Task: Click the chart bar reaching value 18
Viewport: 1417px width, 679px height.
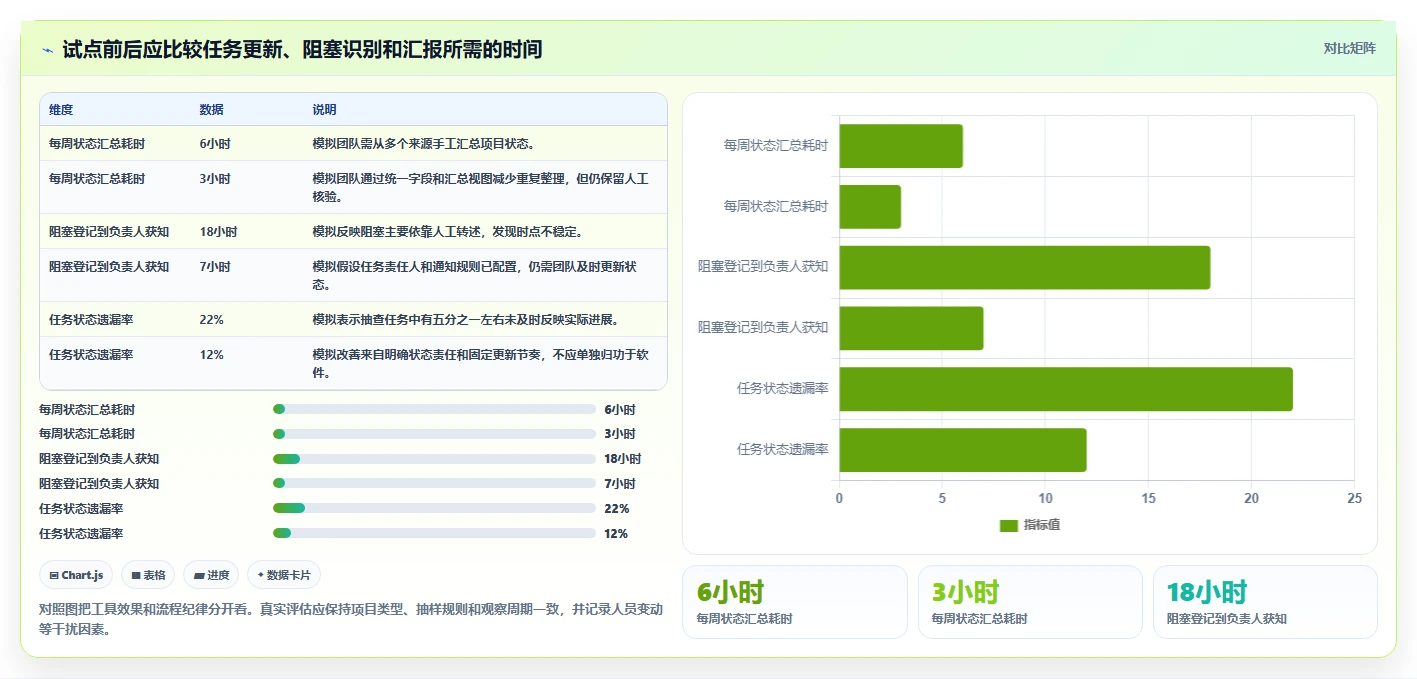Action: point(1025,267)
